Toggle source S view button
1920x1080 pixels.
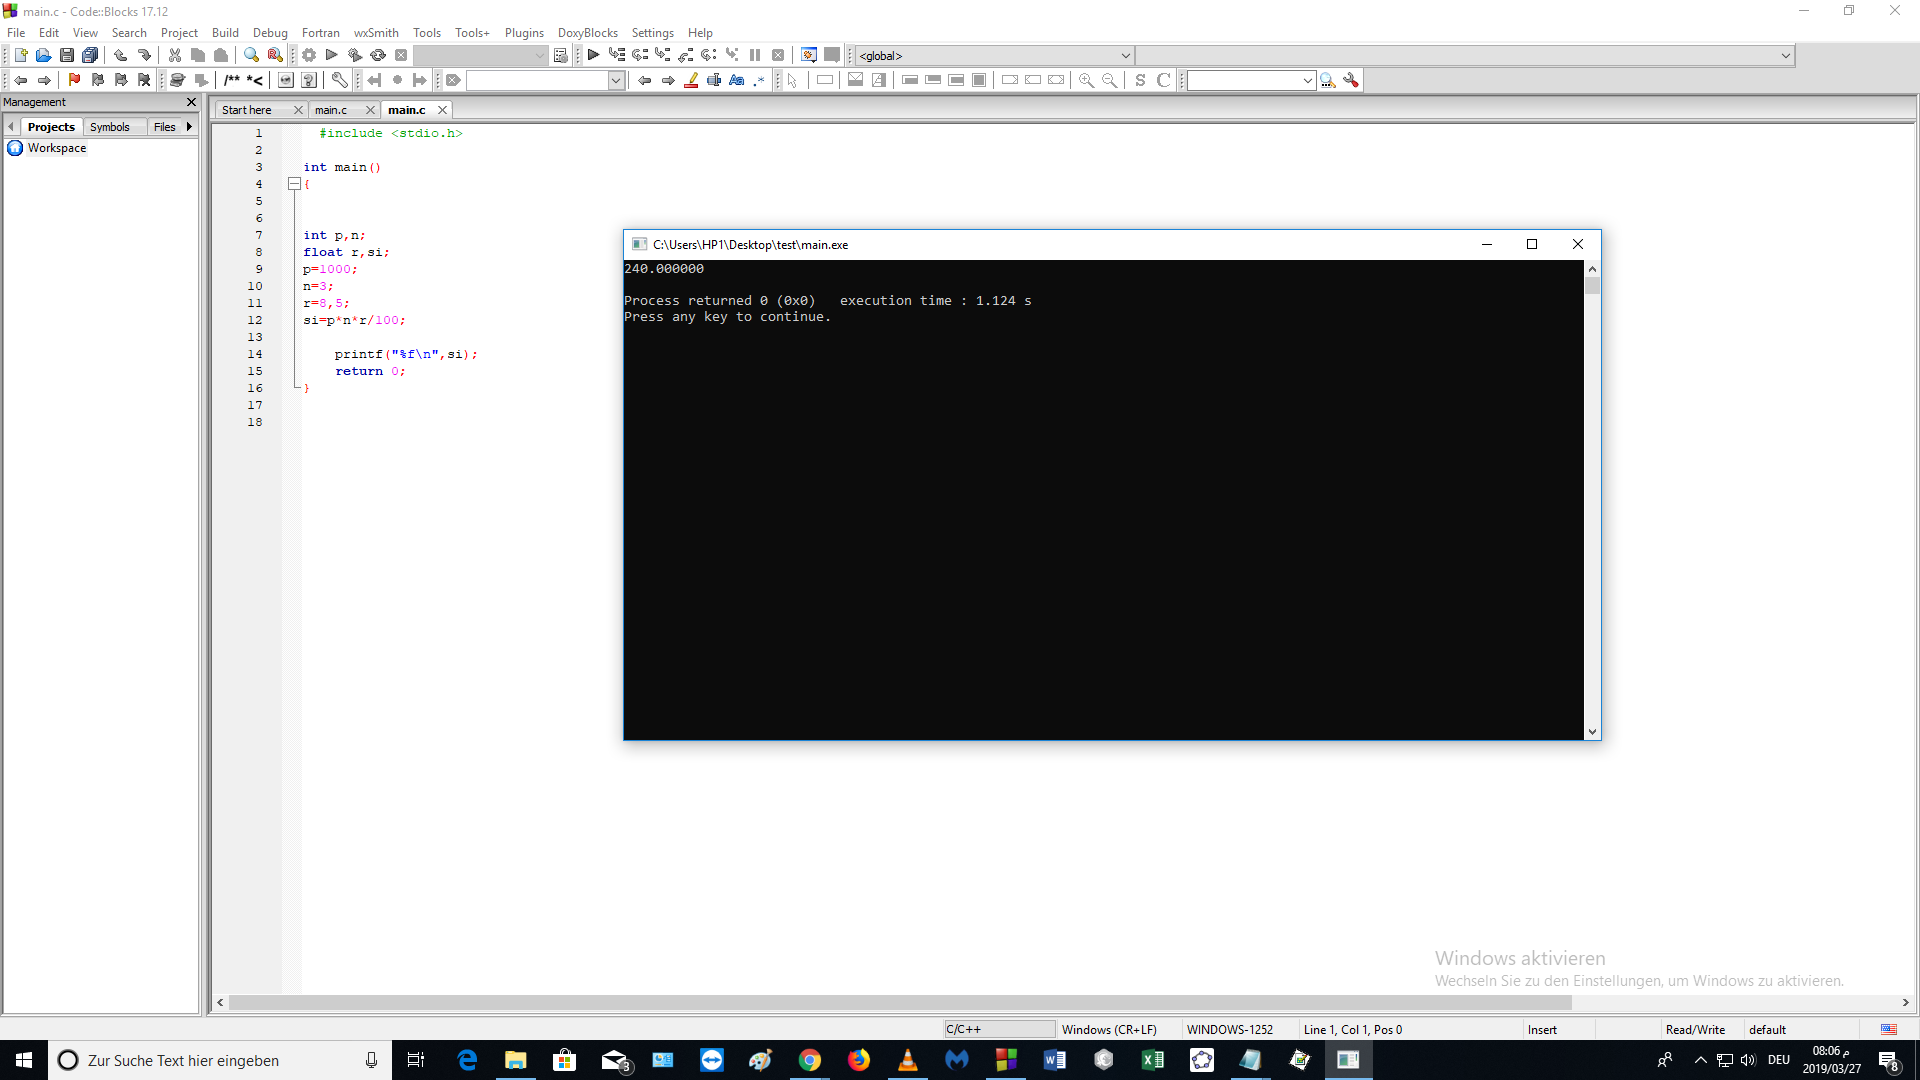[1140, 80]
